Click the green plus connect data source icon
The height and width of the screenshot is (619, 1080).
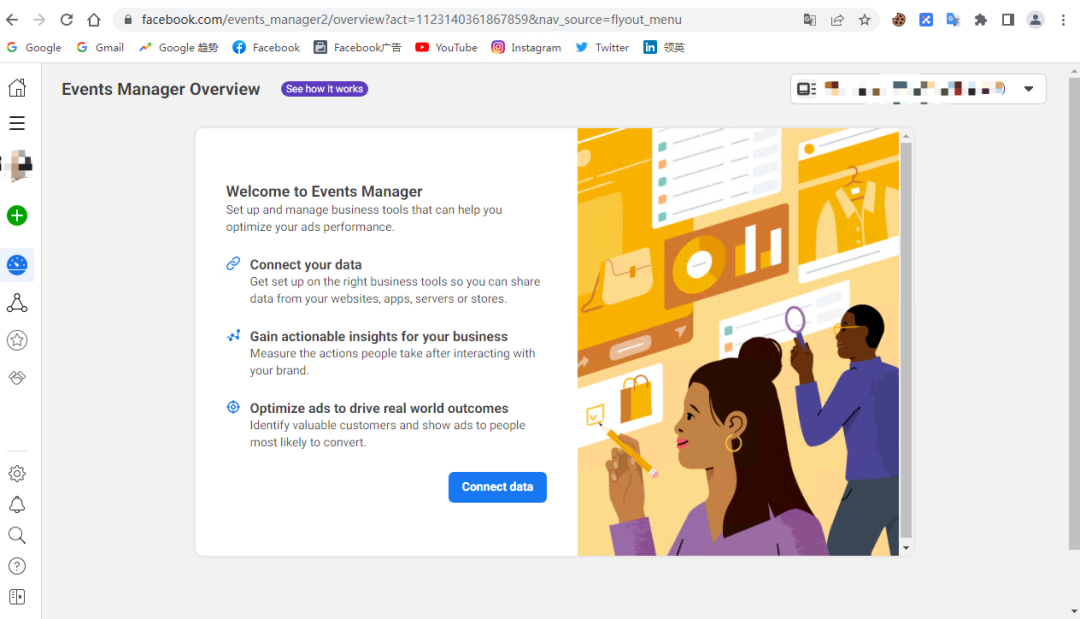17,216
